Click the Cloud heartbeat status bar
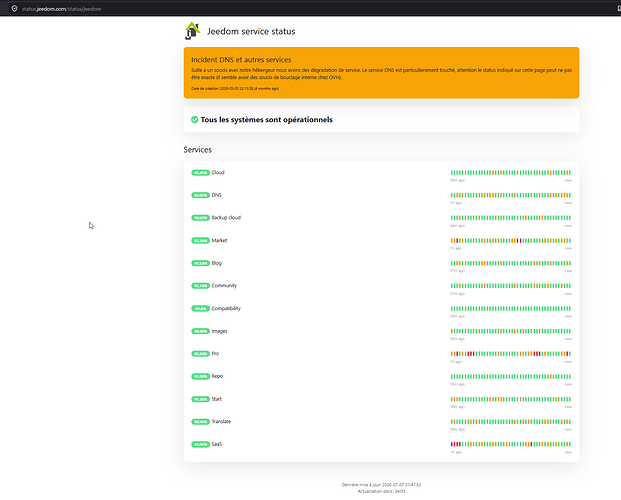The height and width of the screenshot is (500, 621). coord(511,173)
